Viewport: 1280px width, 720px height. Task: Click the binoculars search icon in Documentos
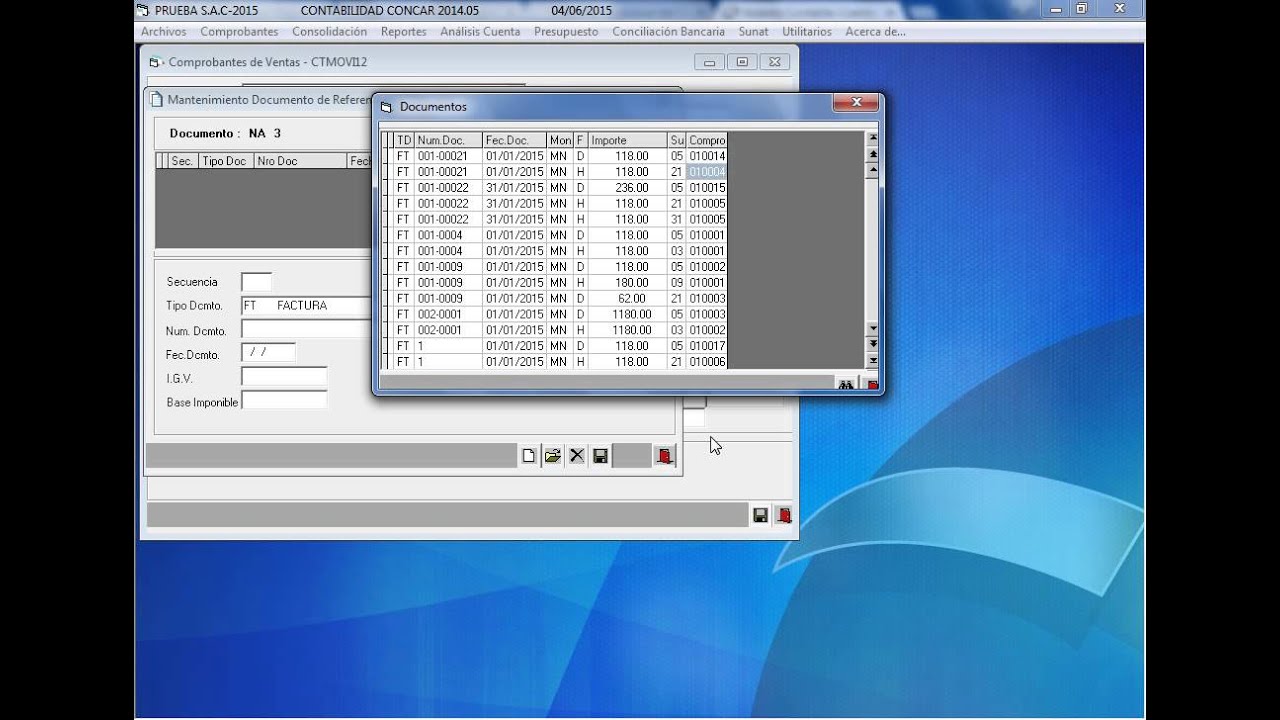[x=846, y=384]
